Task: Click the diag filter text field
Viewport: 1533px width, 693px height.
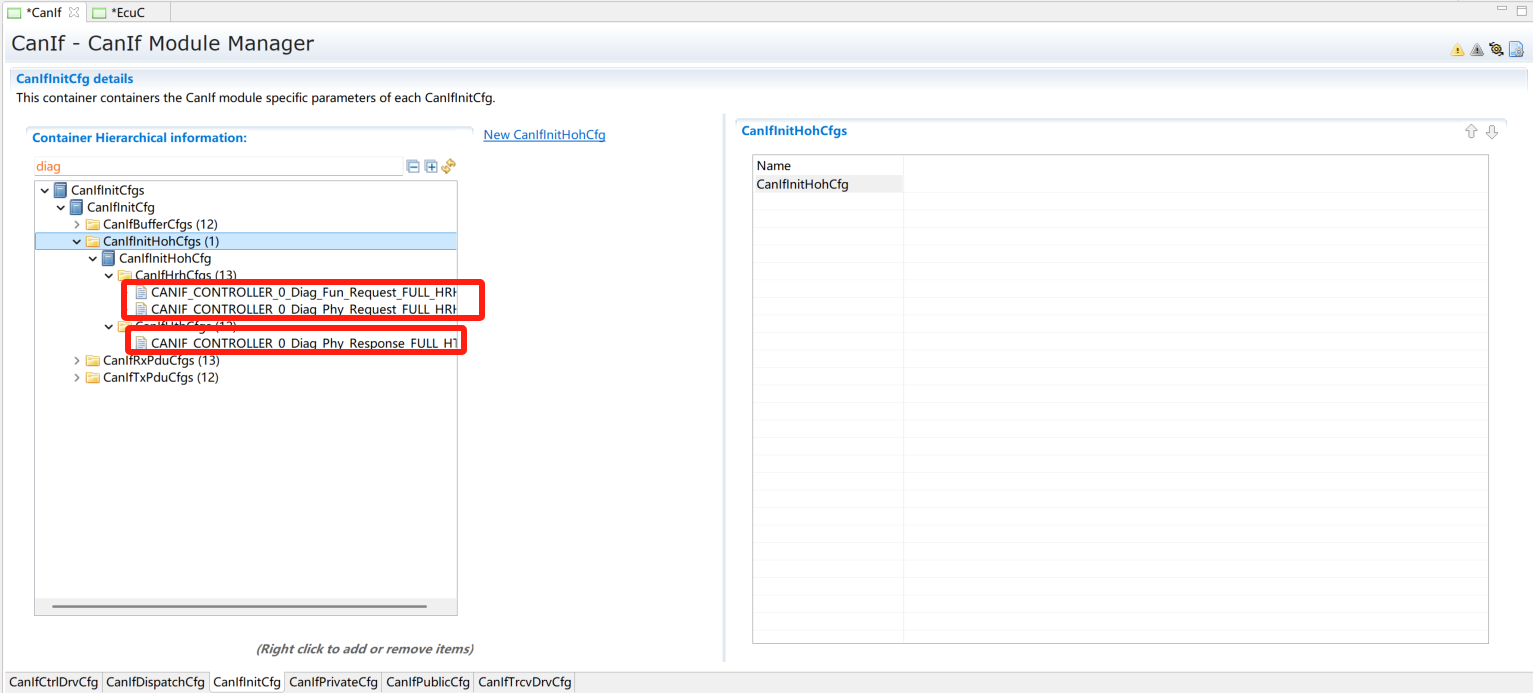Action: click(x=215, y=167)
